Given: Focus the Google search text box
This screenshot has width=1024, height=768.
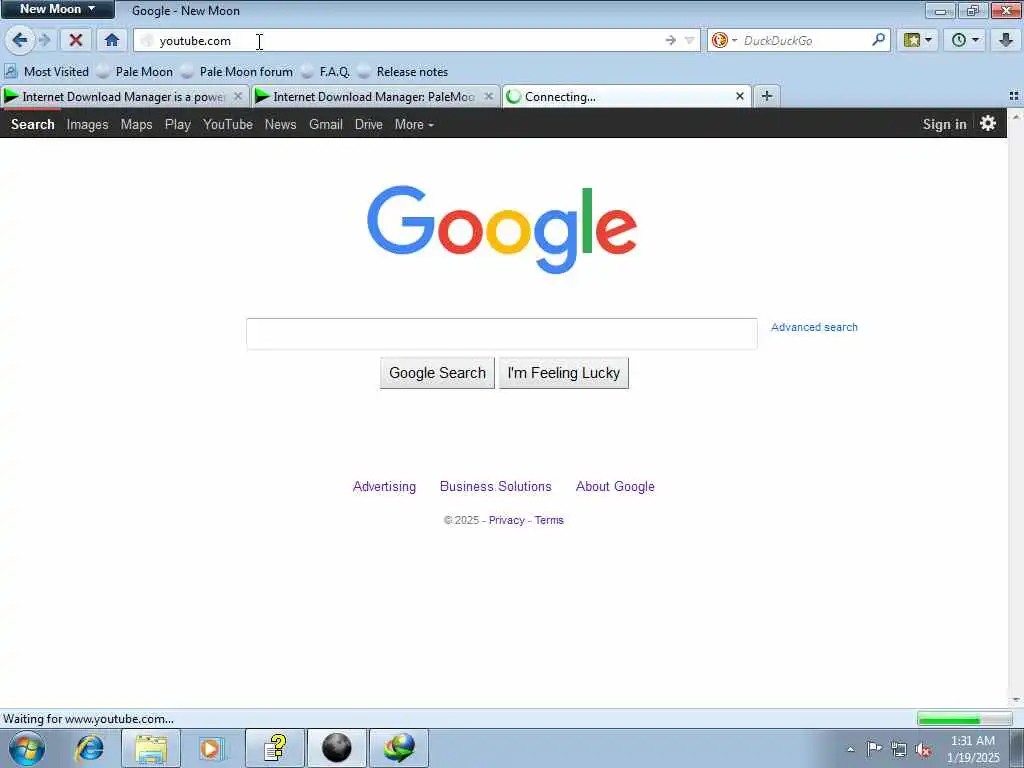Looking at the screenshot, I should point(502,334).
